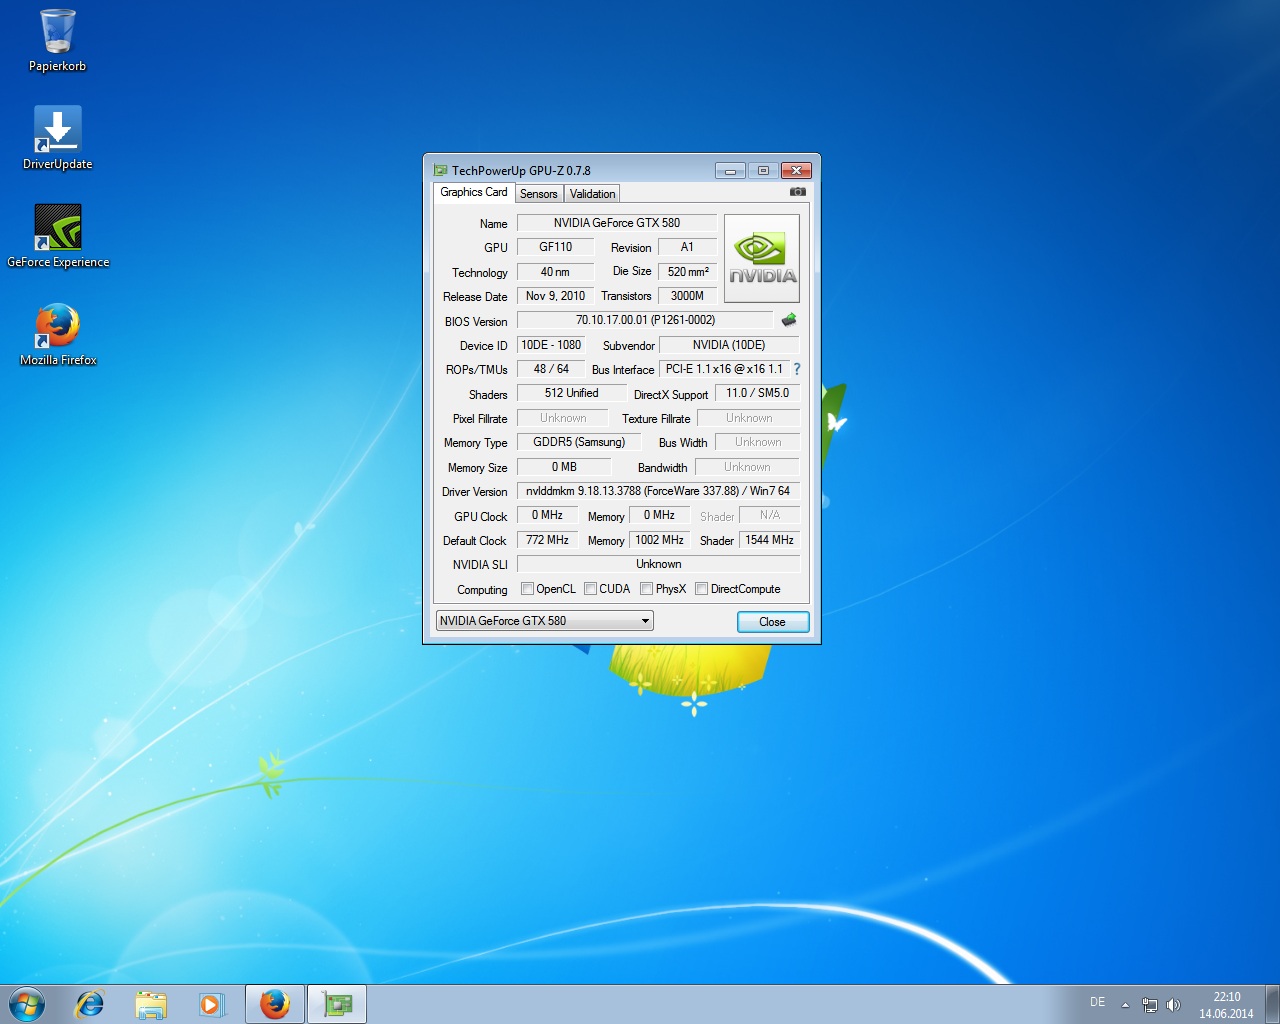Viewport: 1280px width, 1024px height.
Task: Click the Pixel Fillrate field Unknown
Action: pos(563,418)
